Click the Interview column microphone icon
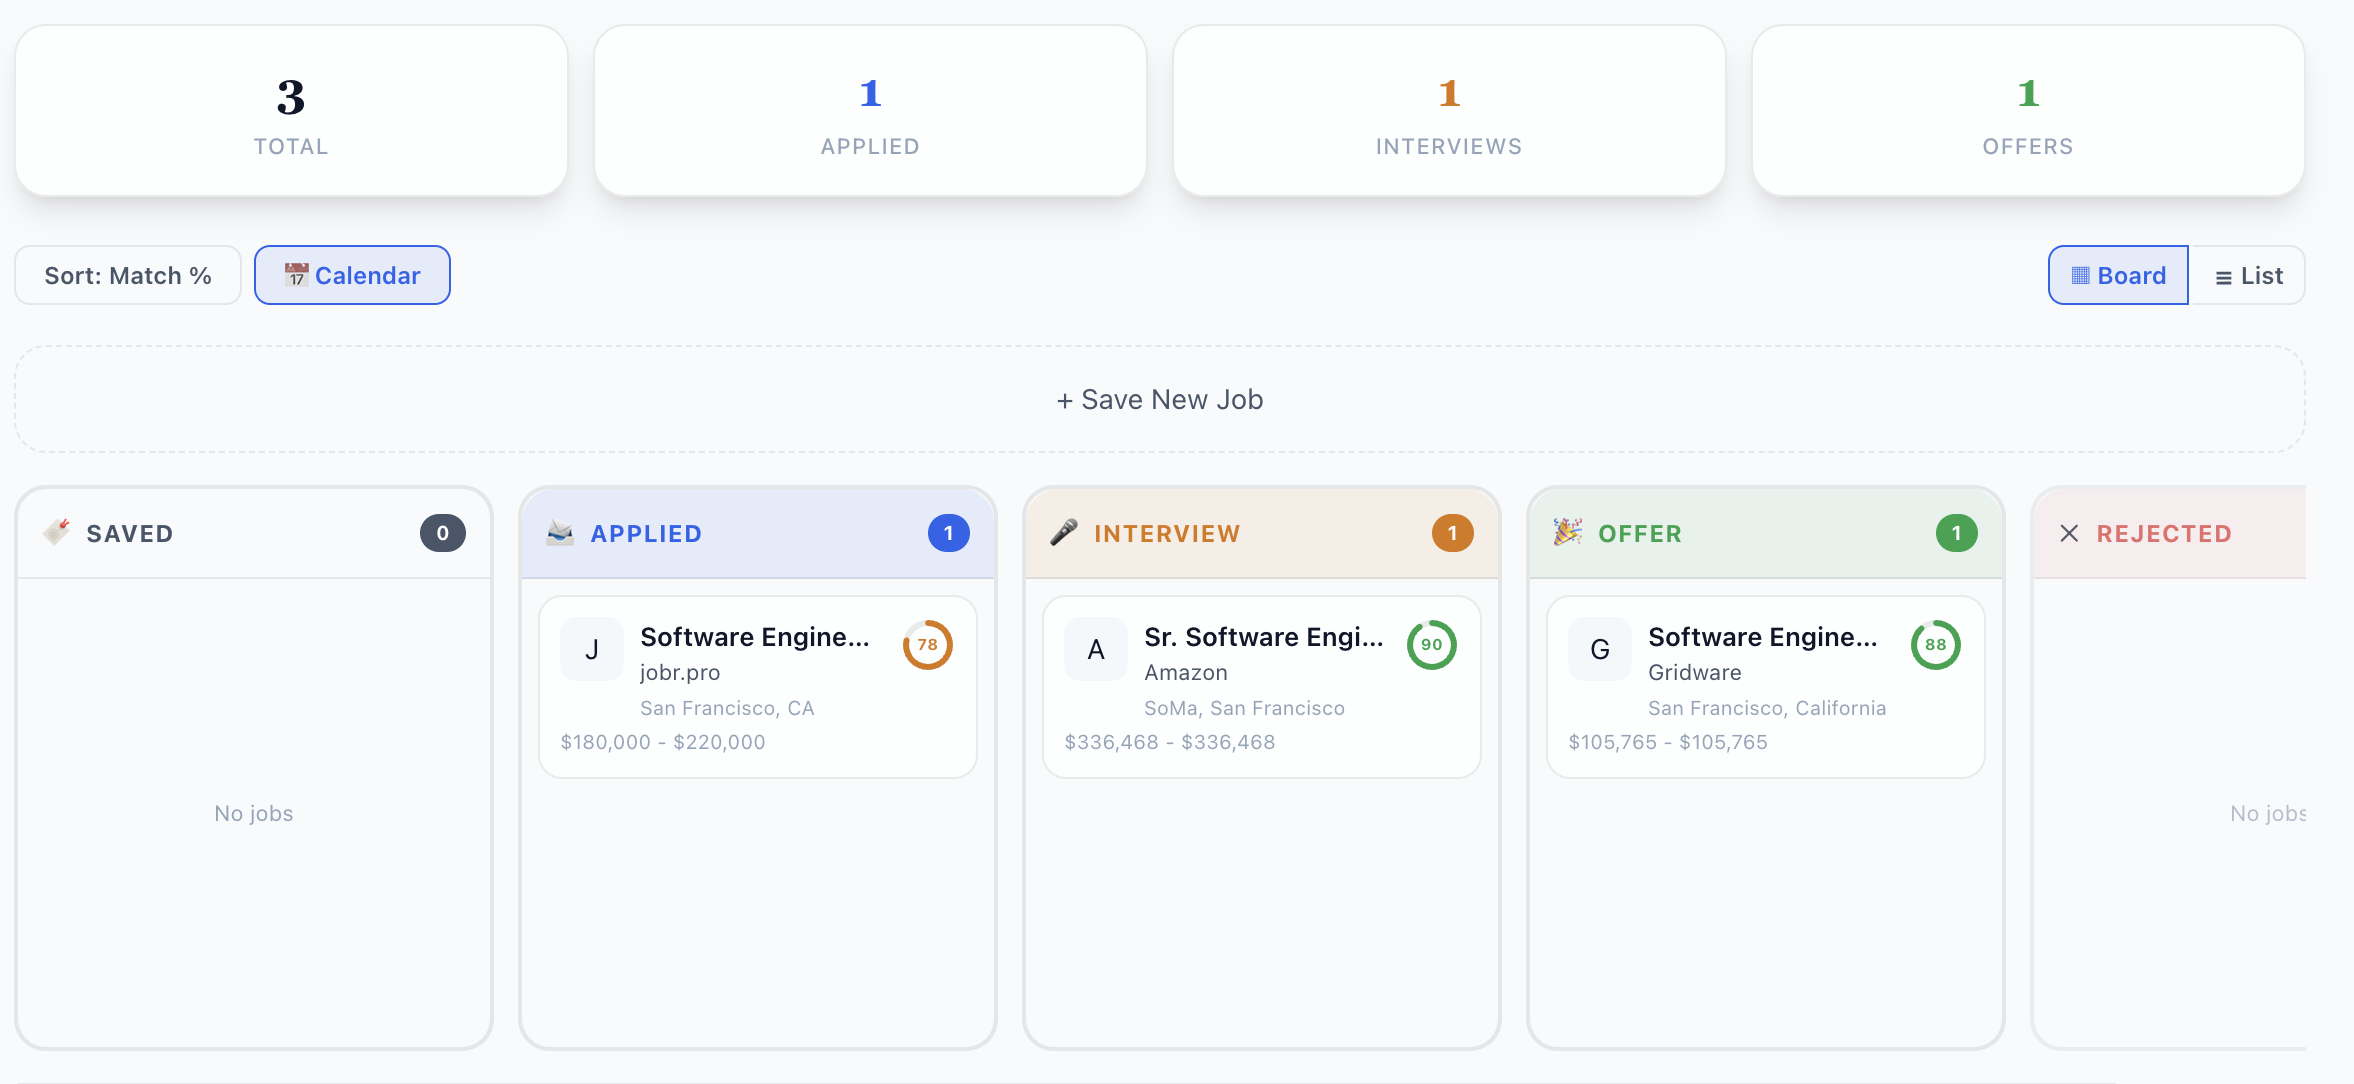The image size is (2354, 1084). point(1064,532)
